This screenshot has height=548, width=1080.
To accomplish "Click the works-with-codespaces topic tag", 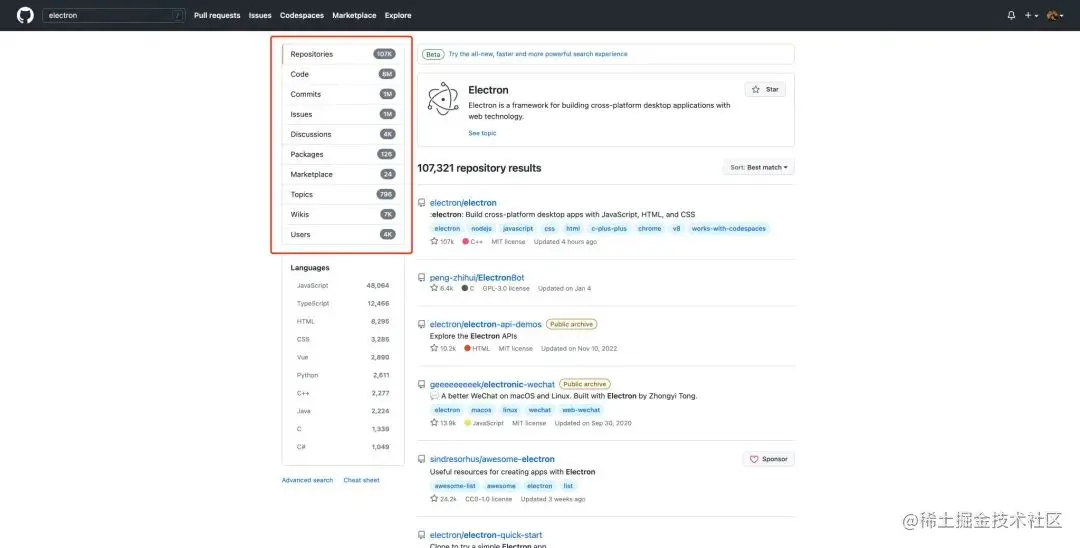I will coord(729,229).
